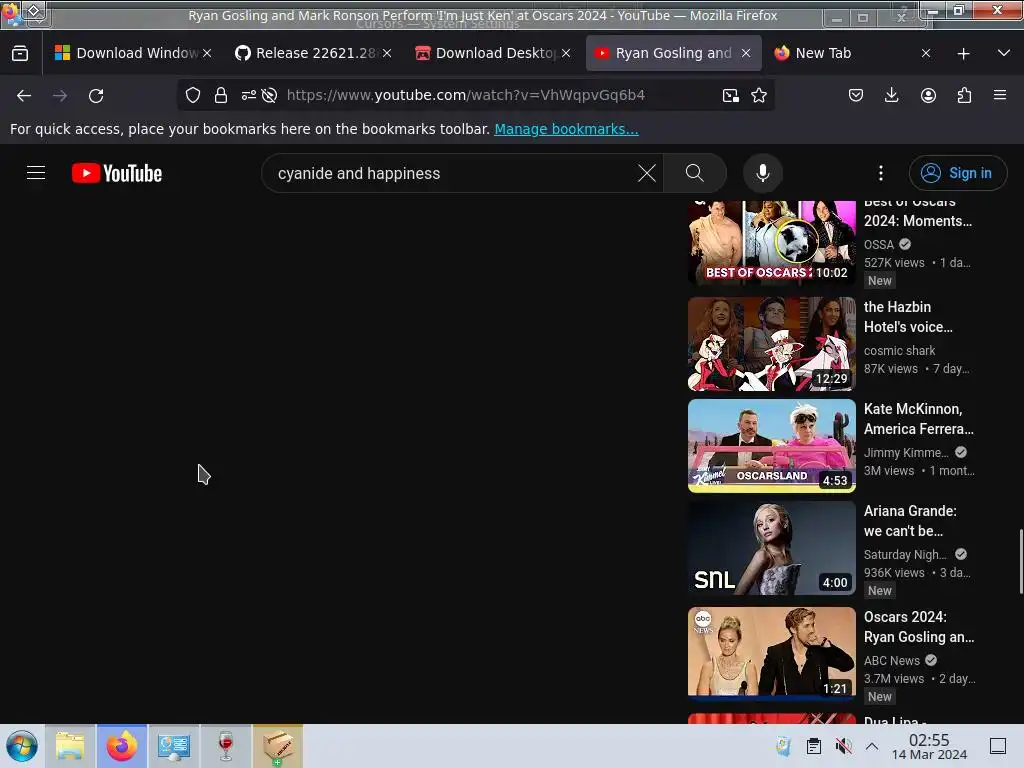Open YouTube settings three-dot menu
Viewport: 1024px width, 768px height.
click(881, 173)
